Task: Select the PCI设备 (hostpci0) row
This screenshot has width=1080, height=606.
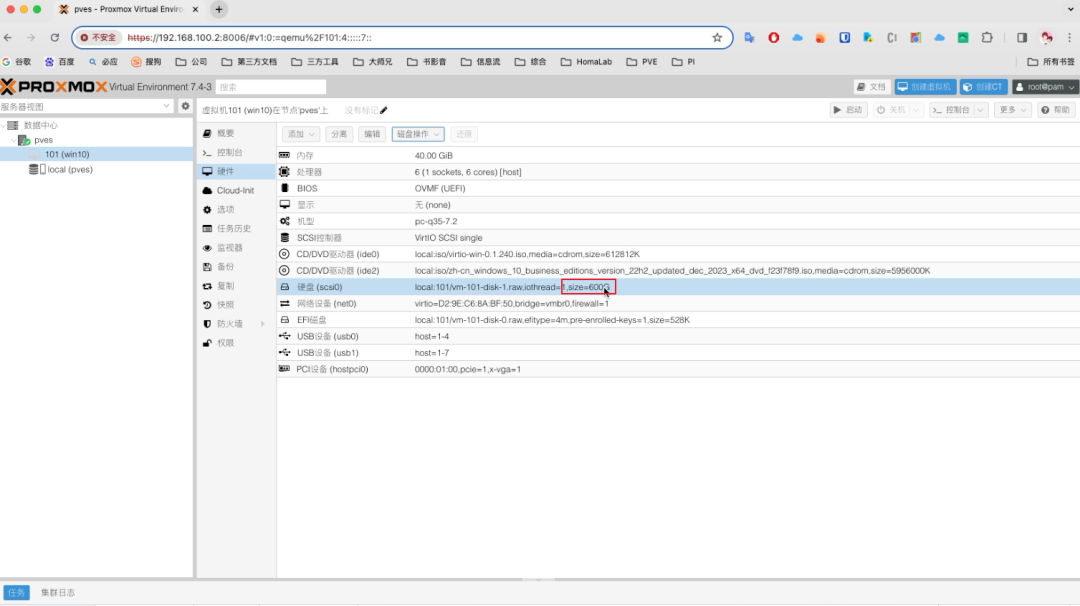Action: (678, 369)
